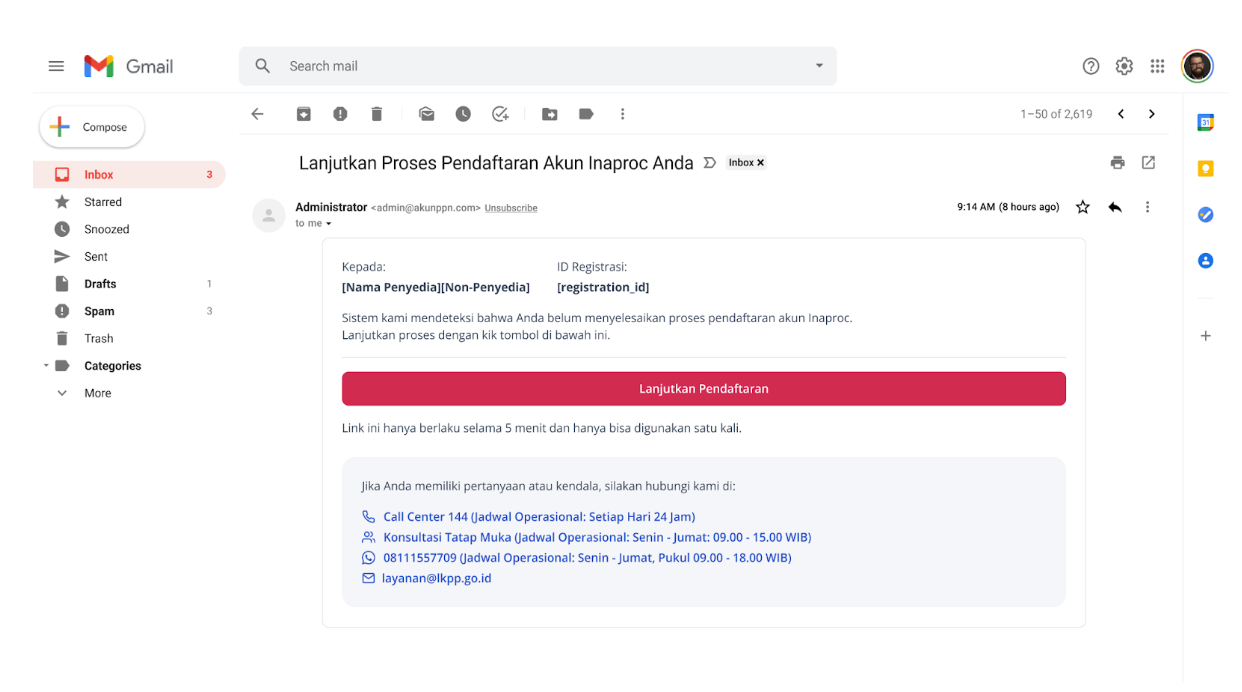Screen dimensions: 1242x692
Task: Report this email as spam
Action: 339,113
